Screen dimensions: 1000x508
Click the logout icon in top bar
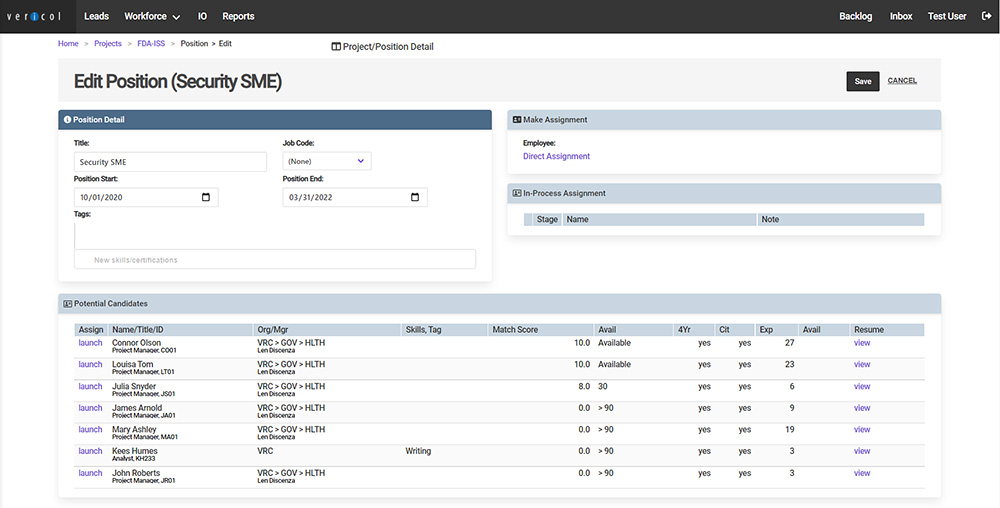point(986,16)
